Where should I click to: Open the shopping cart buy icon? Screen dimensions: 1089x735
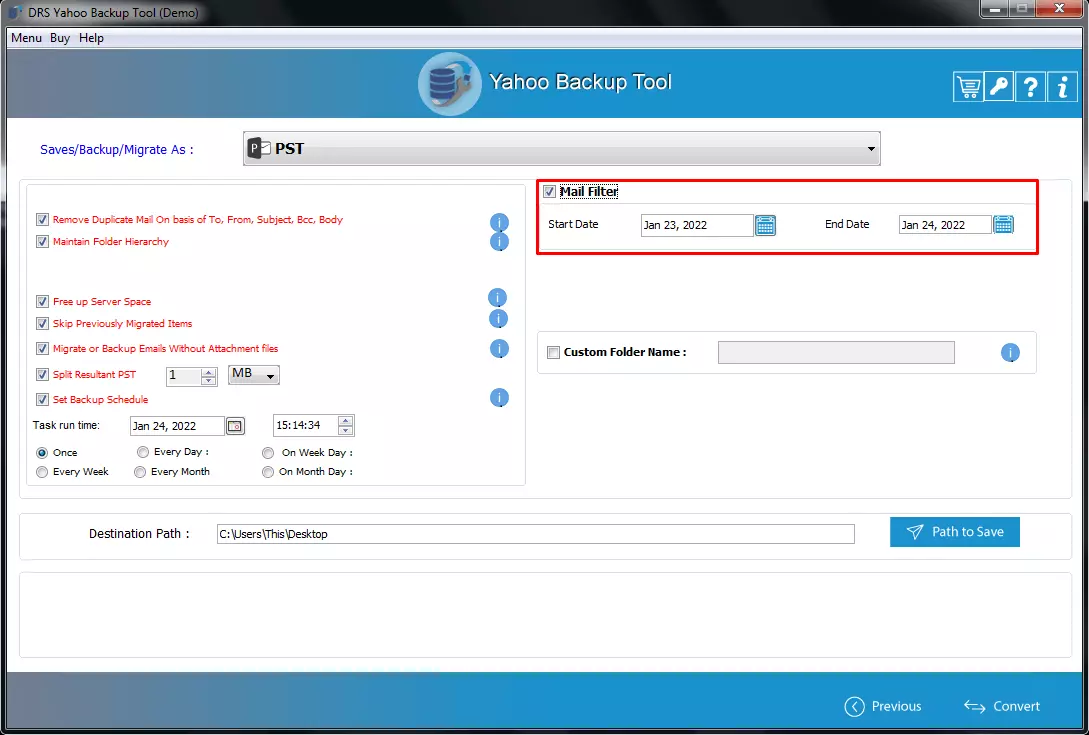[x=968, y=87]
